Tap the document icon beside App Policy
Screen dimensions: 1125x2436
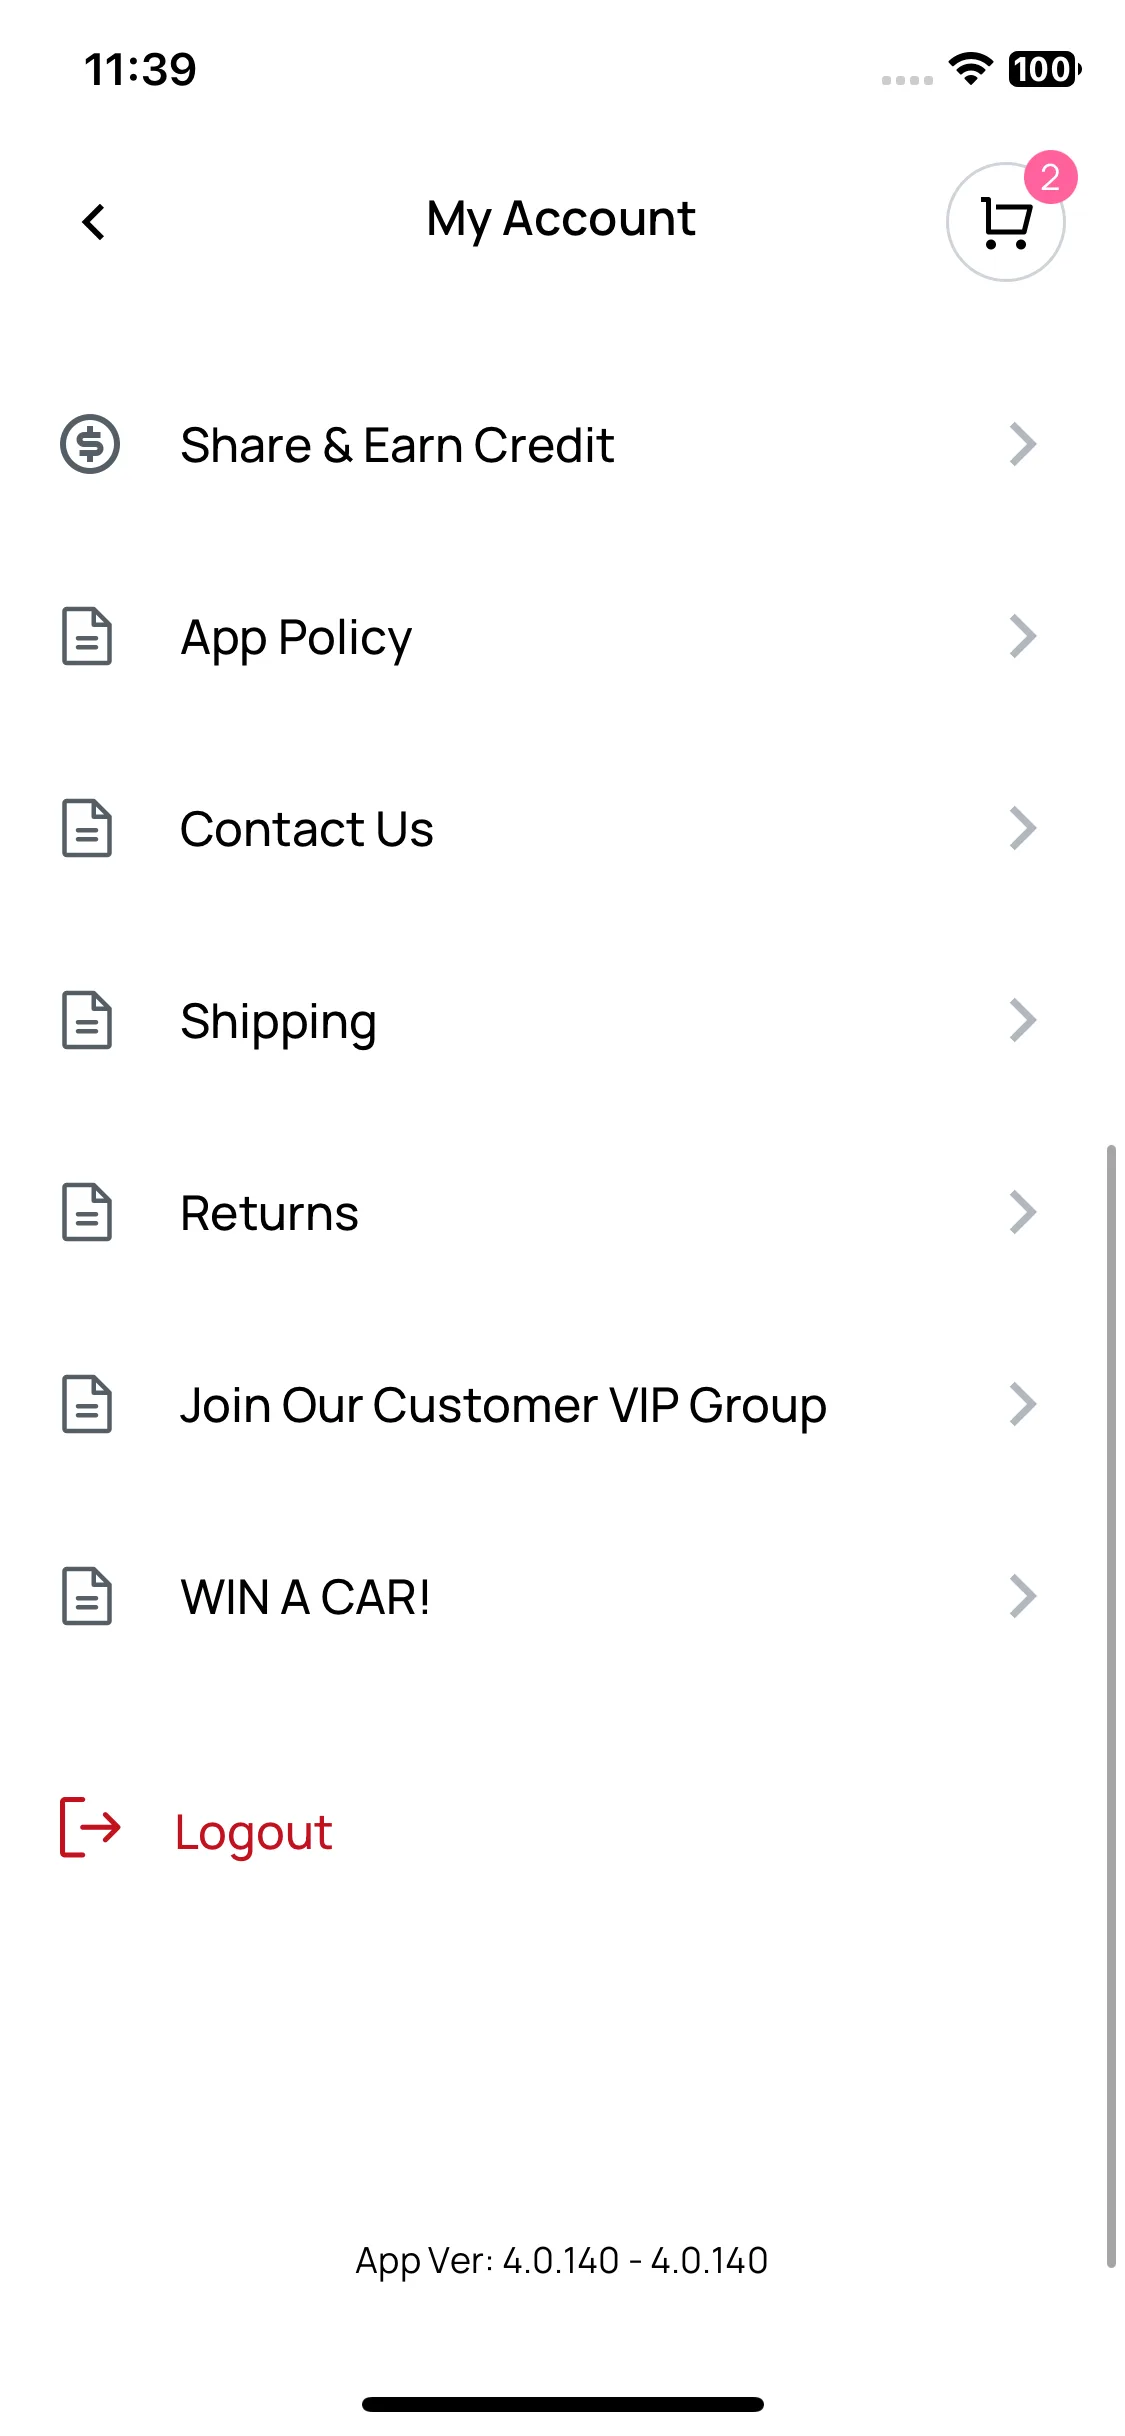87,636
